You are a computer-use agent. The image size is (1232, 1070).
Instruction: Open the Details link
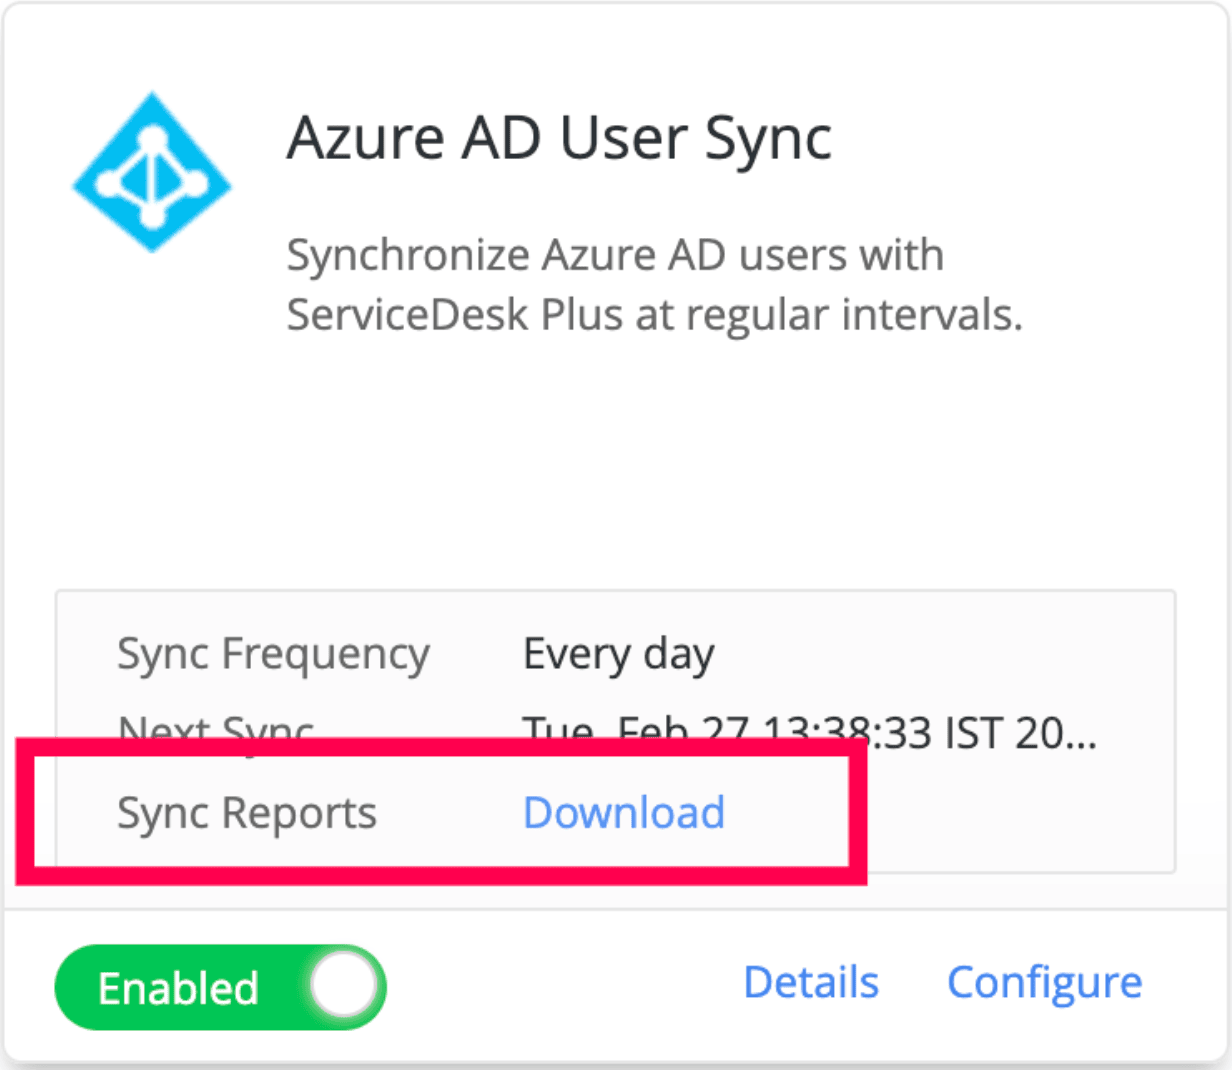tap(811, 982)
